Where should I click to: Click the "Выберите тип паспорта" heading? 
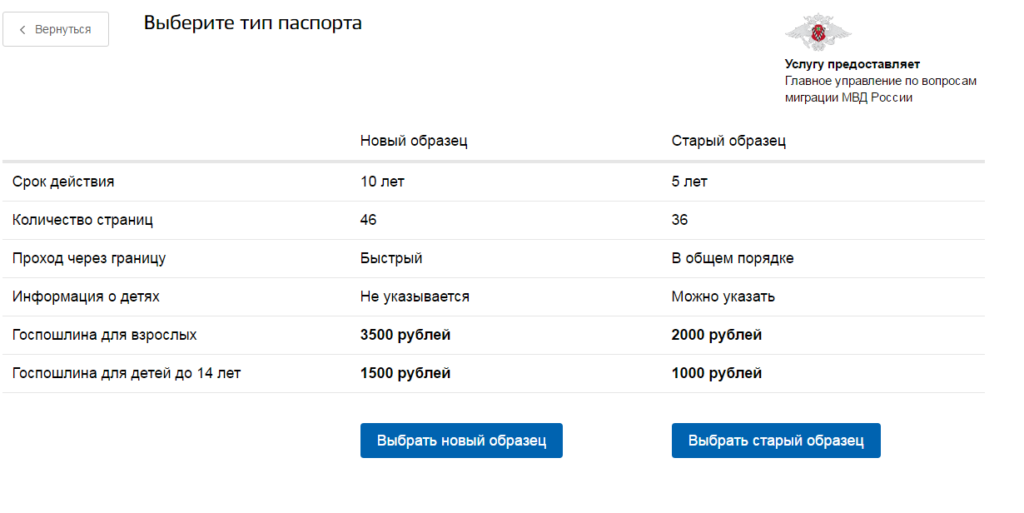(253, 23)
